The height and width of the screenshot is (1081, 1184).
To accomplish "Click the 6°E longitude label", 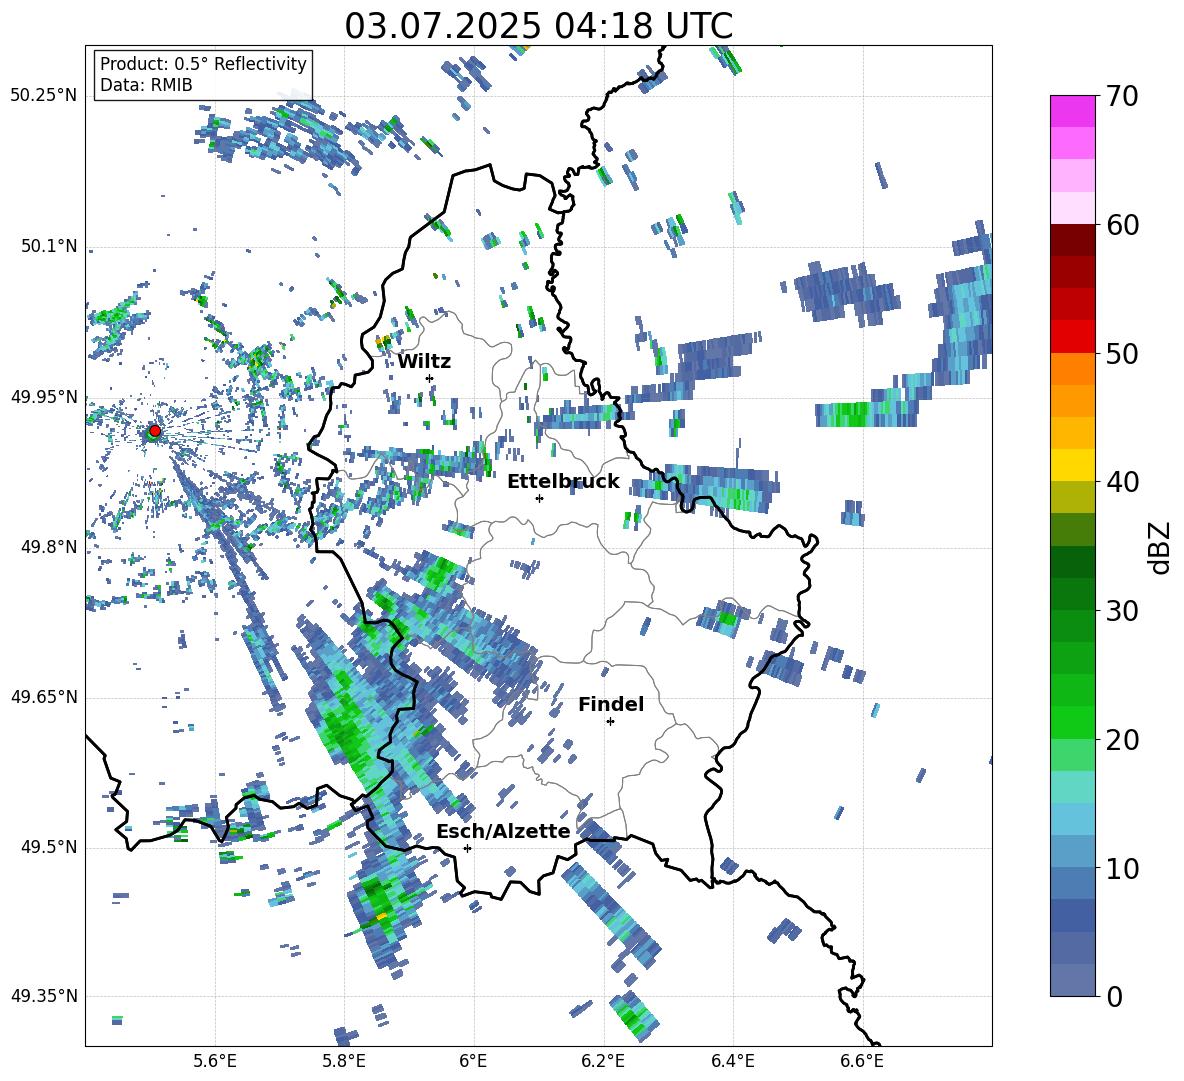I will tap(473, 1061).
